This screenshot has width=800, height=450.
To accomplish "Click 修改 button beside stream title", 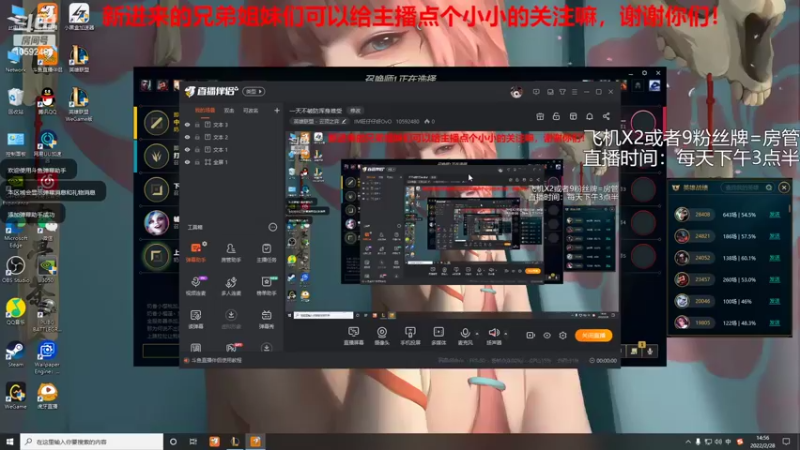I will [x=355, y=111].
